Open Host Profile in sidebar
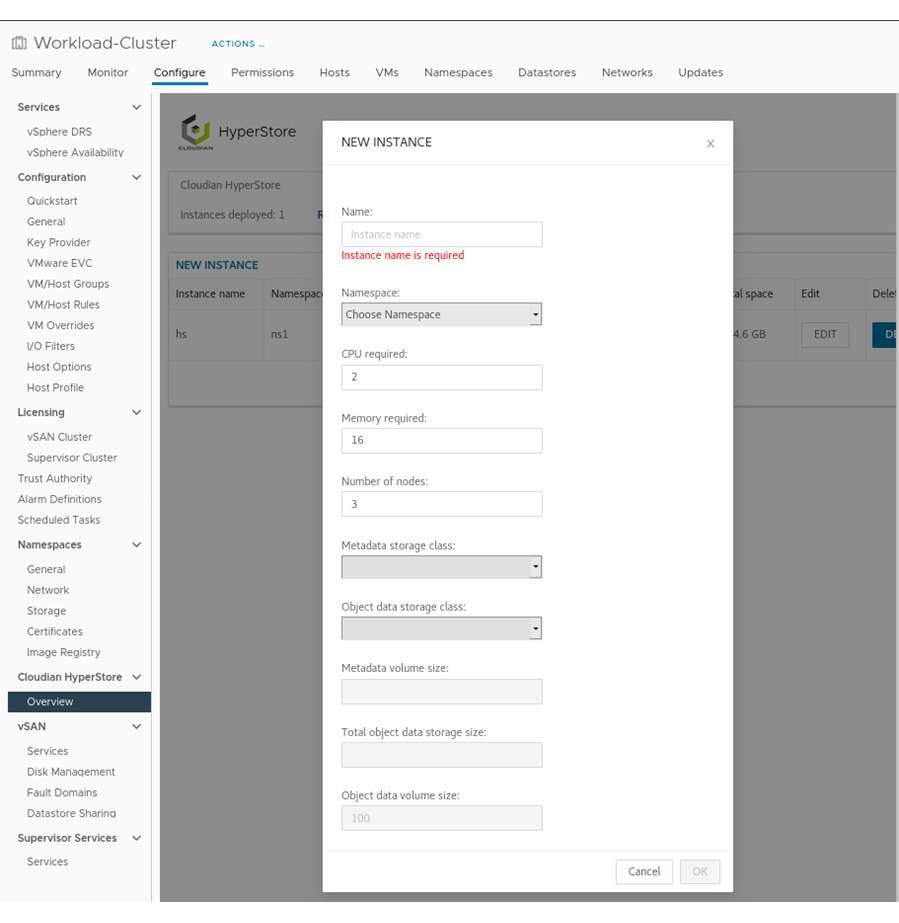 point(55,387)
